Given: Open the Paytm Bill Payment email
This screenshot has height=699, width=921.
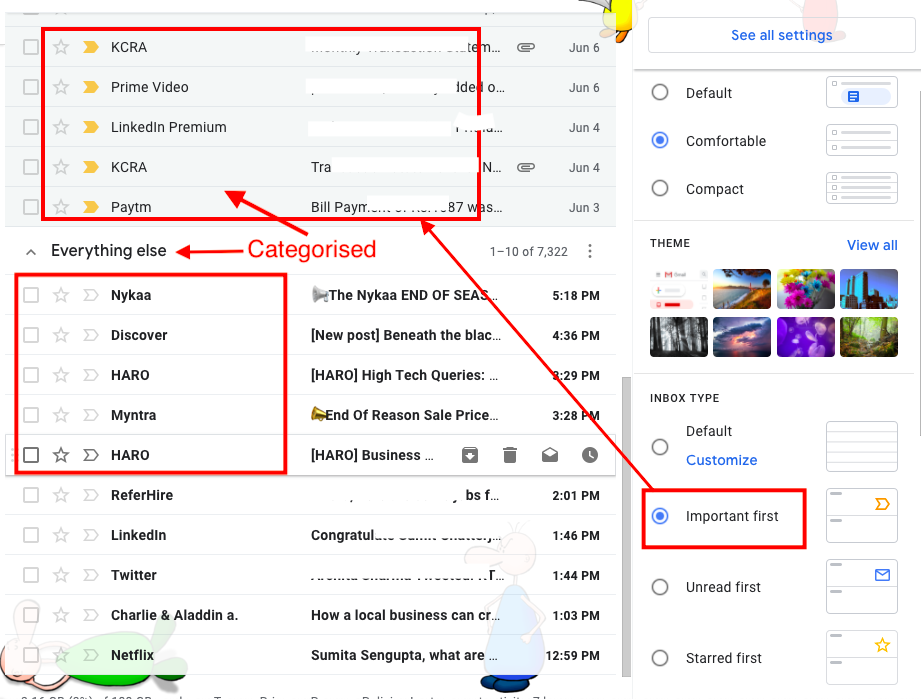Looking at the screenshot, I should 310,207.
